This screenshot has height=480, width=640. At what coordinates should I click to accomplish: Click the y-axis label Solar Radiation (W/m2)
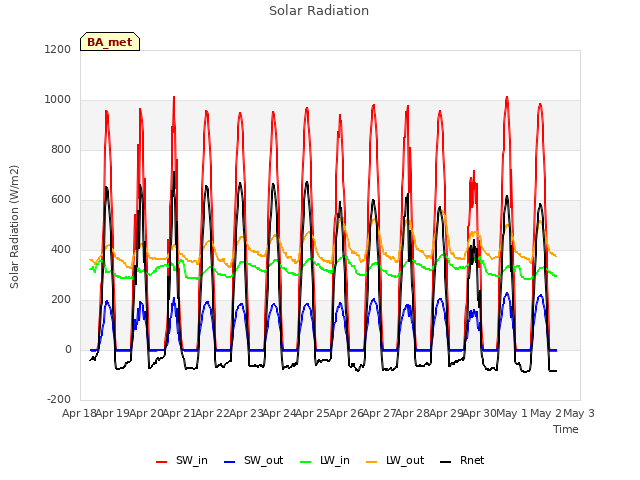pos(14,227)
